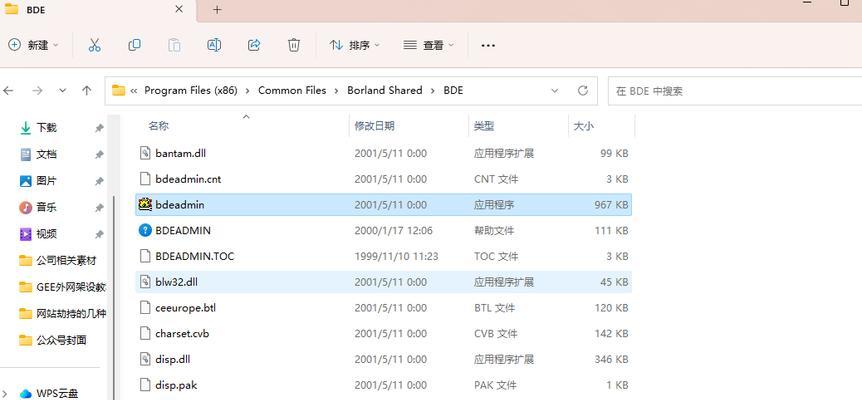Click the navigation pane vertical scrollbar
Viewport: 862px width, 400px height.
point(114,297)
